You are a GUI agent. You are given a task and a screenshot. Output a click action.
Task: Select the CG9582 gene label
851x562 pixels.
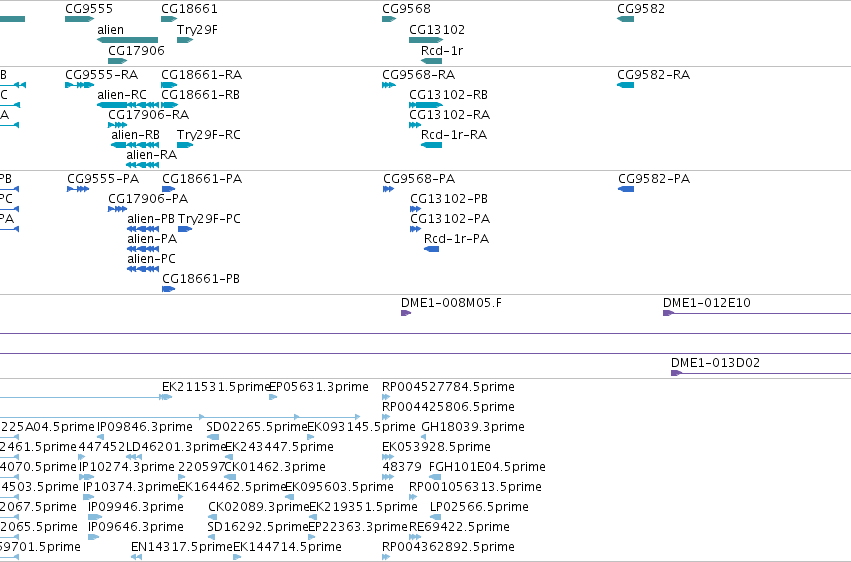click(641, 9)
